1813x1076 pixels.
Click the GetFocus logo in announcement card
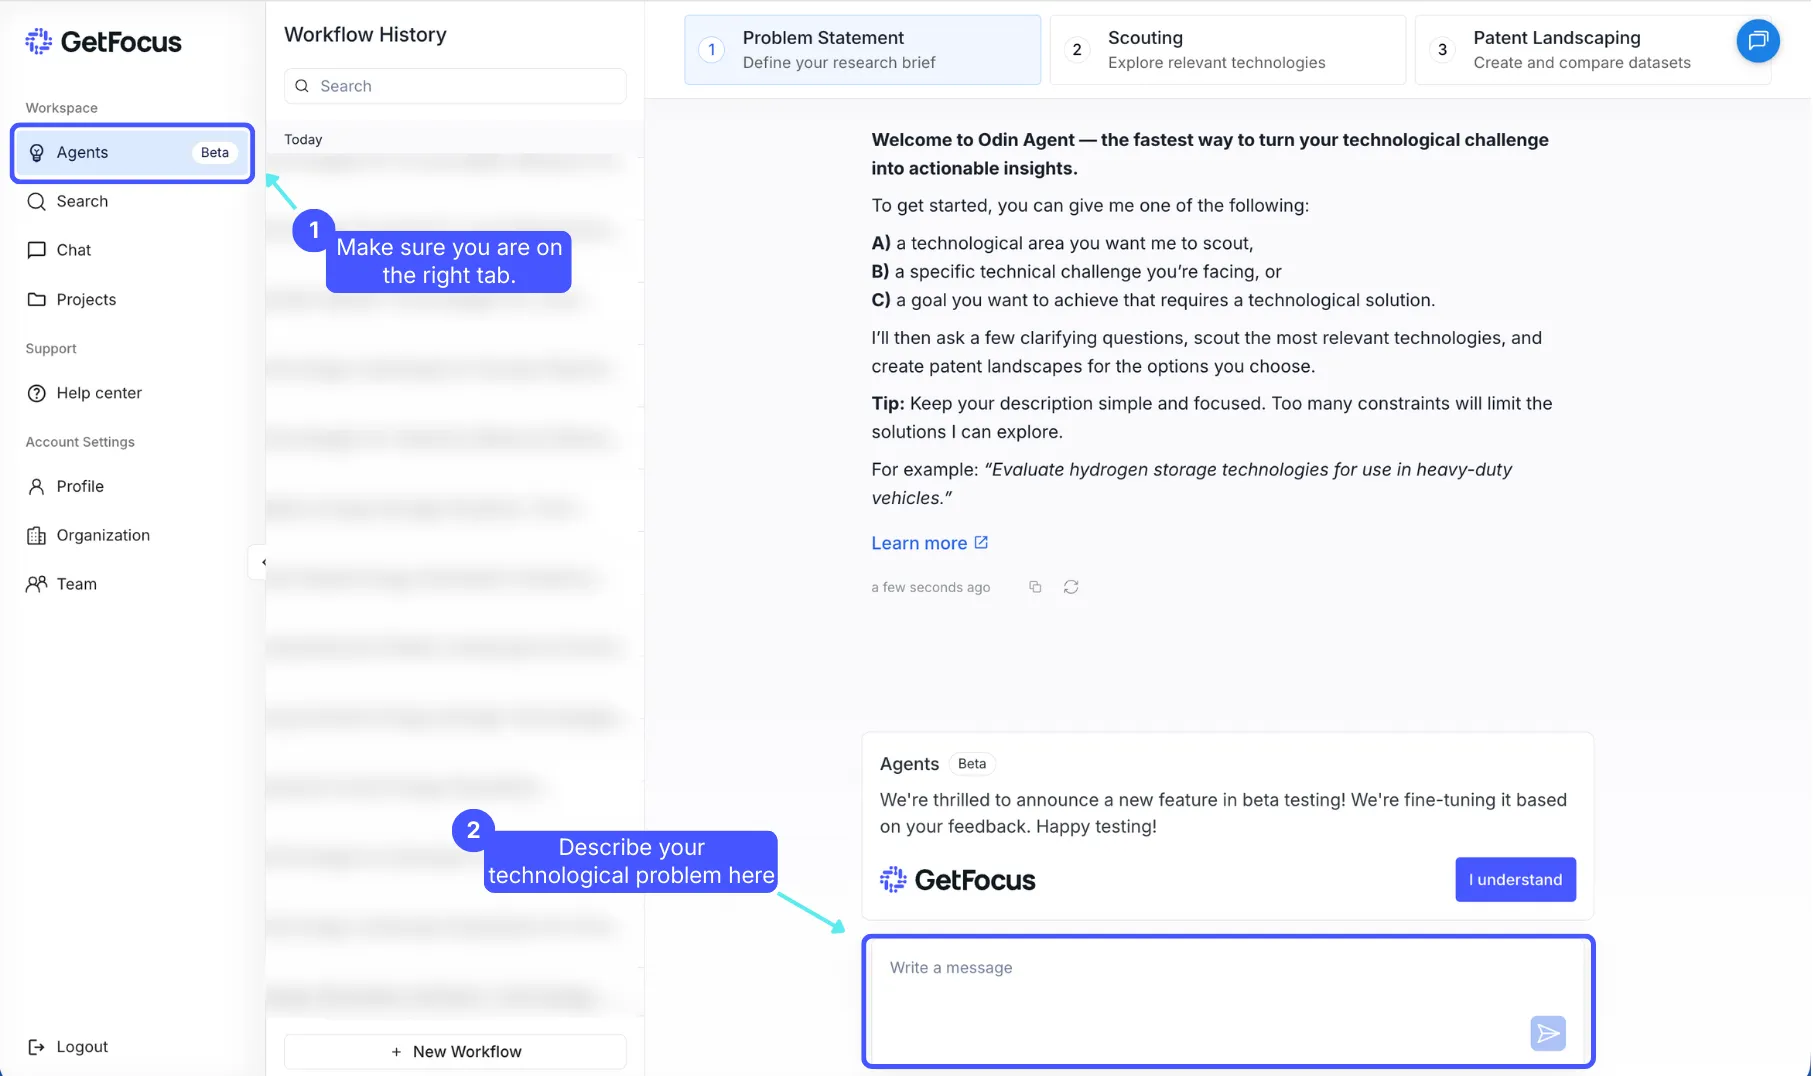point(958,880)
